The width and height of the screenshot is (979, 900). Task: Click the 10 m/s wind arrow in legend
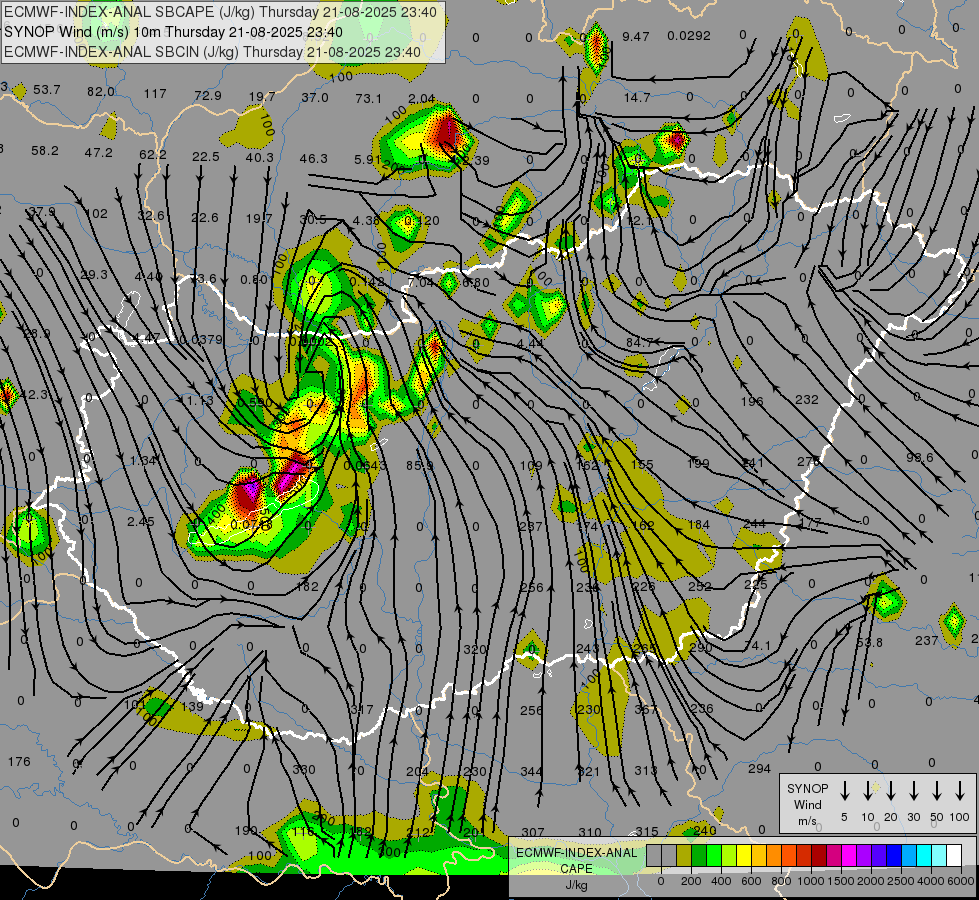click(x=868, y=790)
